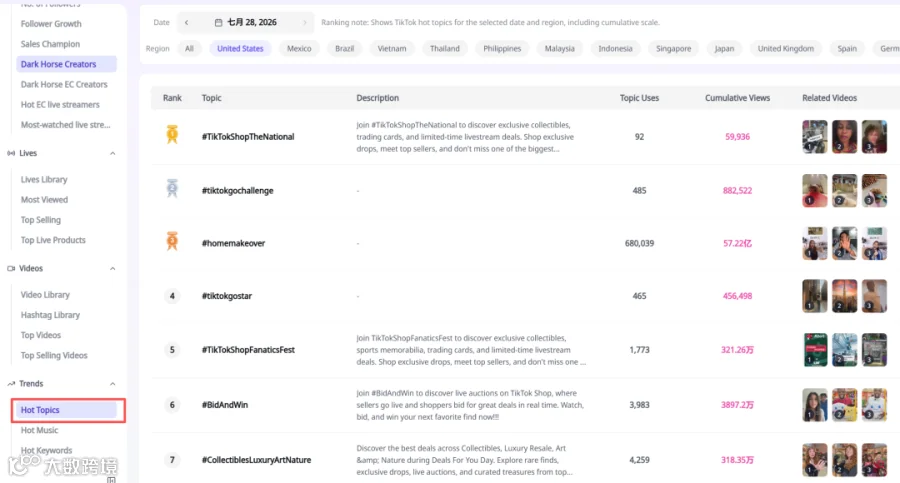Open Most Viewed in sidebar
The width and height of the screenshot is (900, 483).
point(44,199)
